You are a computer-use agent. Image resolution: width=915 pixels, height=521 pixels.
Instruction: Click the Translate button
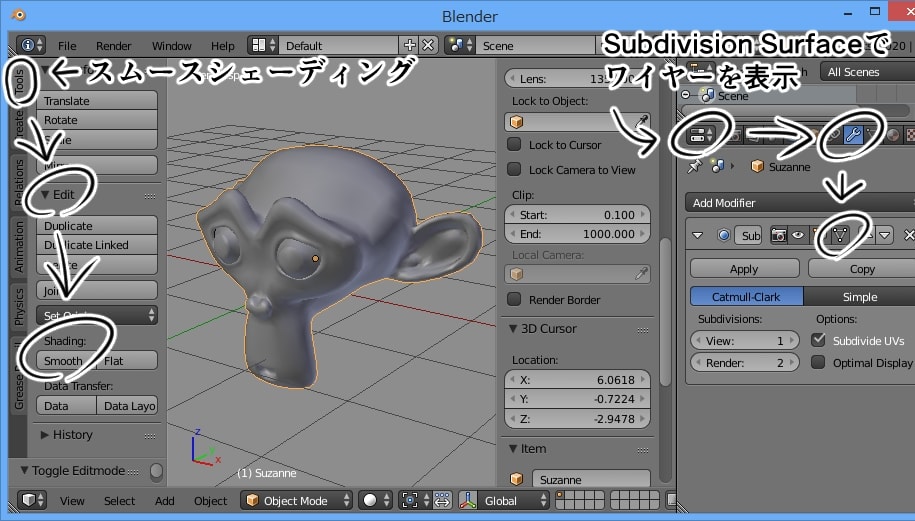point(97,100)
